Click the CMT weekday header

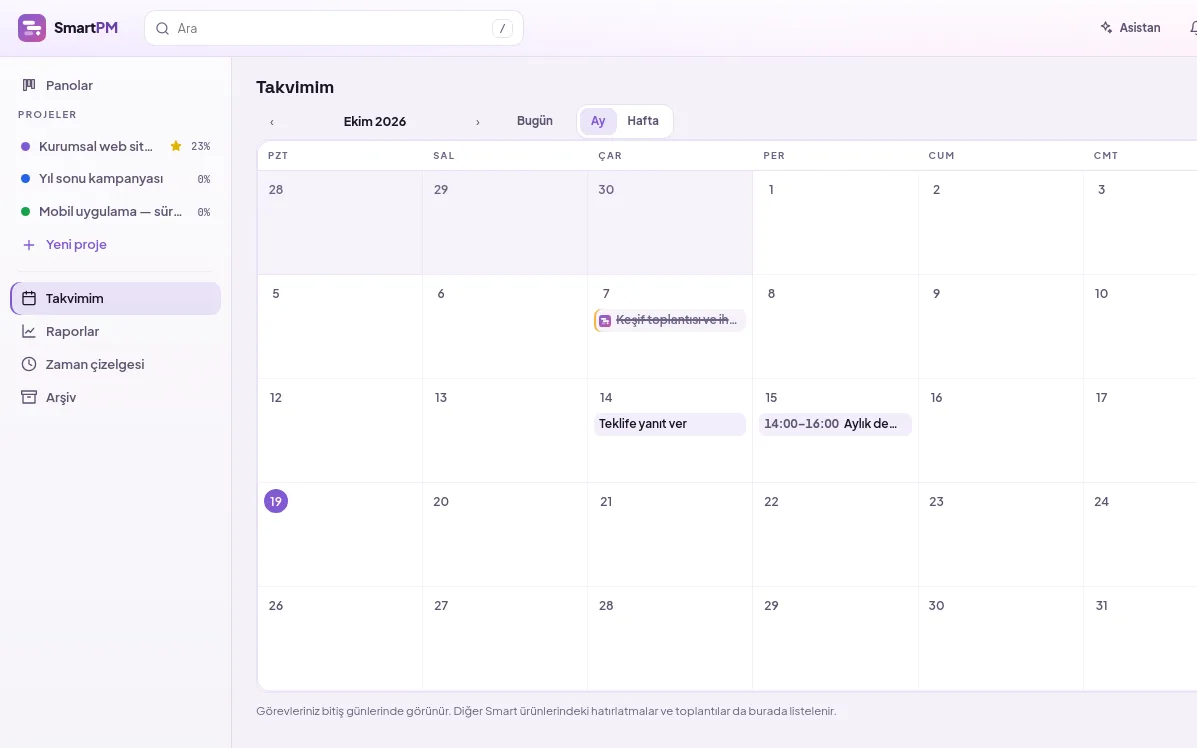[x=1105, y=155]
